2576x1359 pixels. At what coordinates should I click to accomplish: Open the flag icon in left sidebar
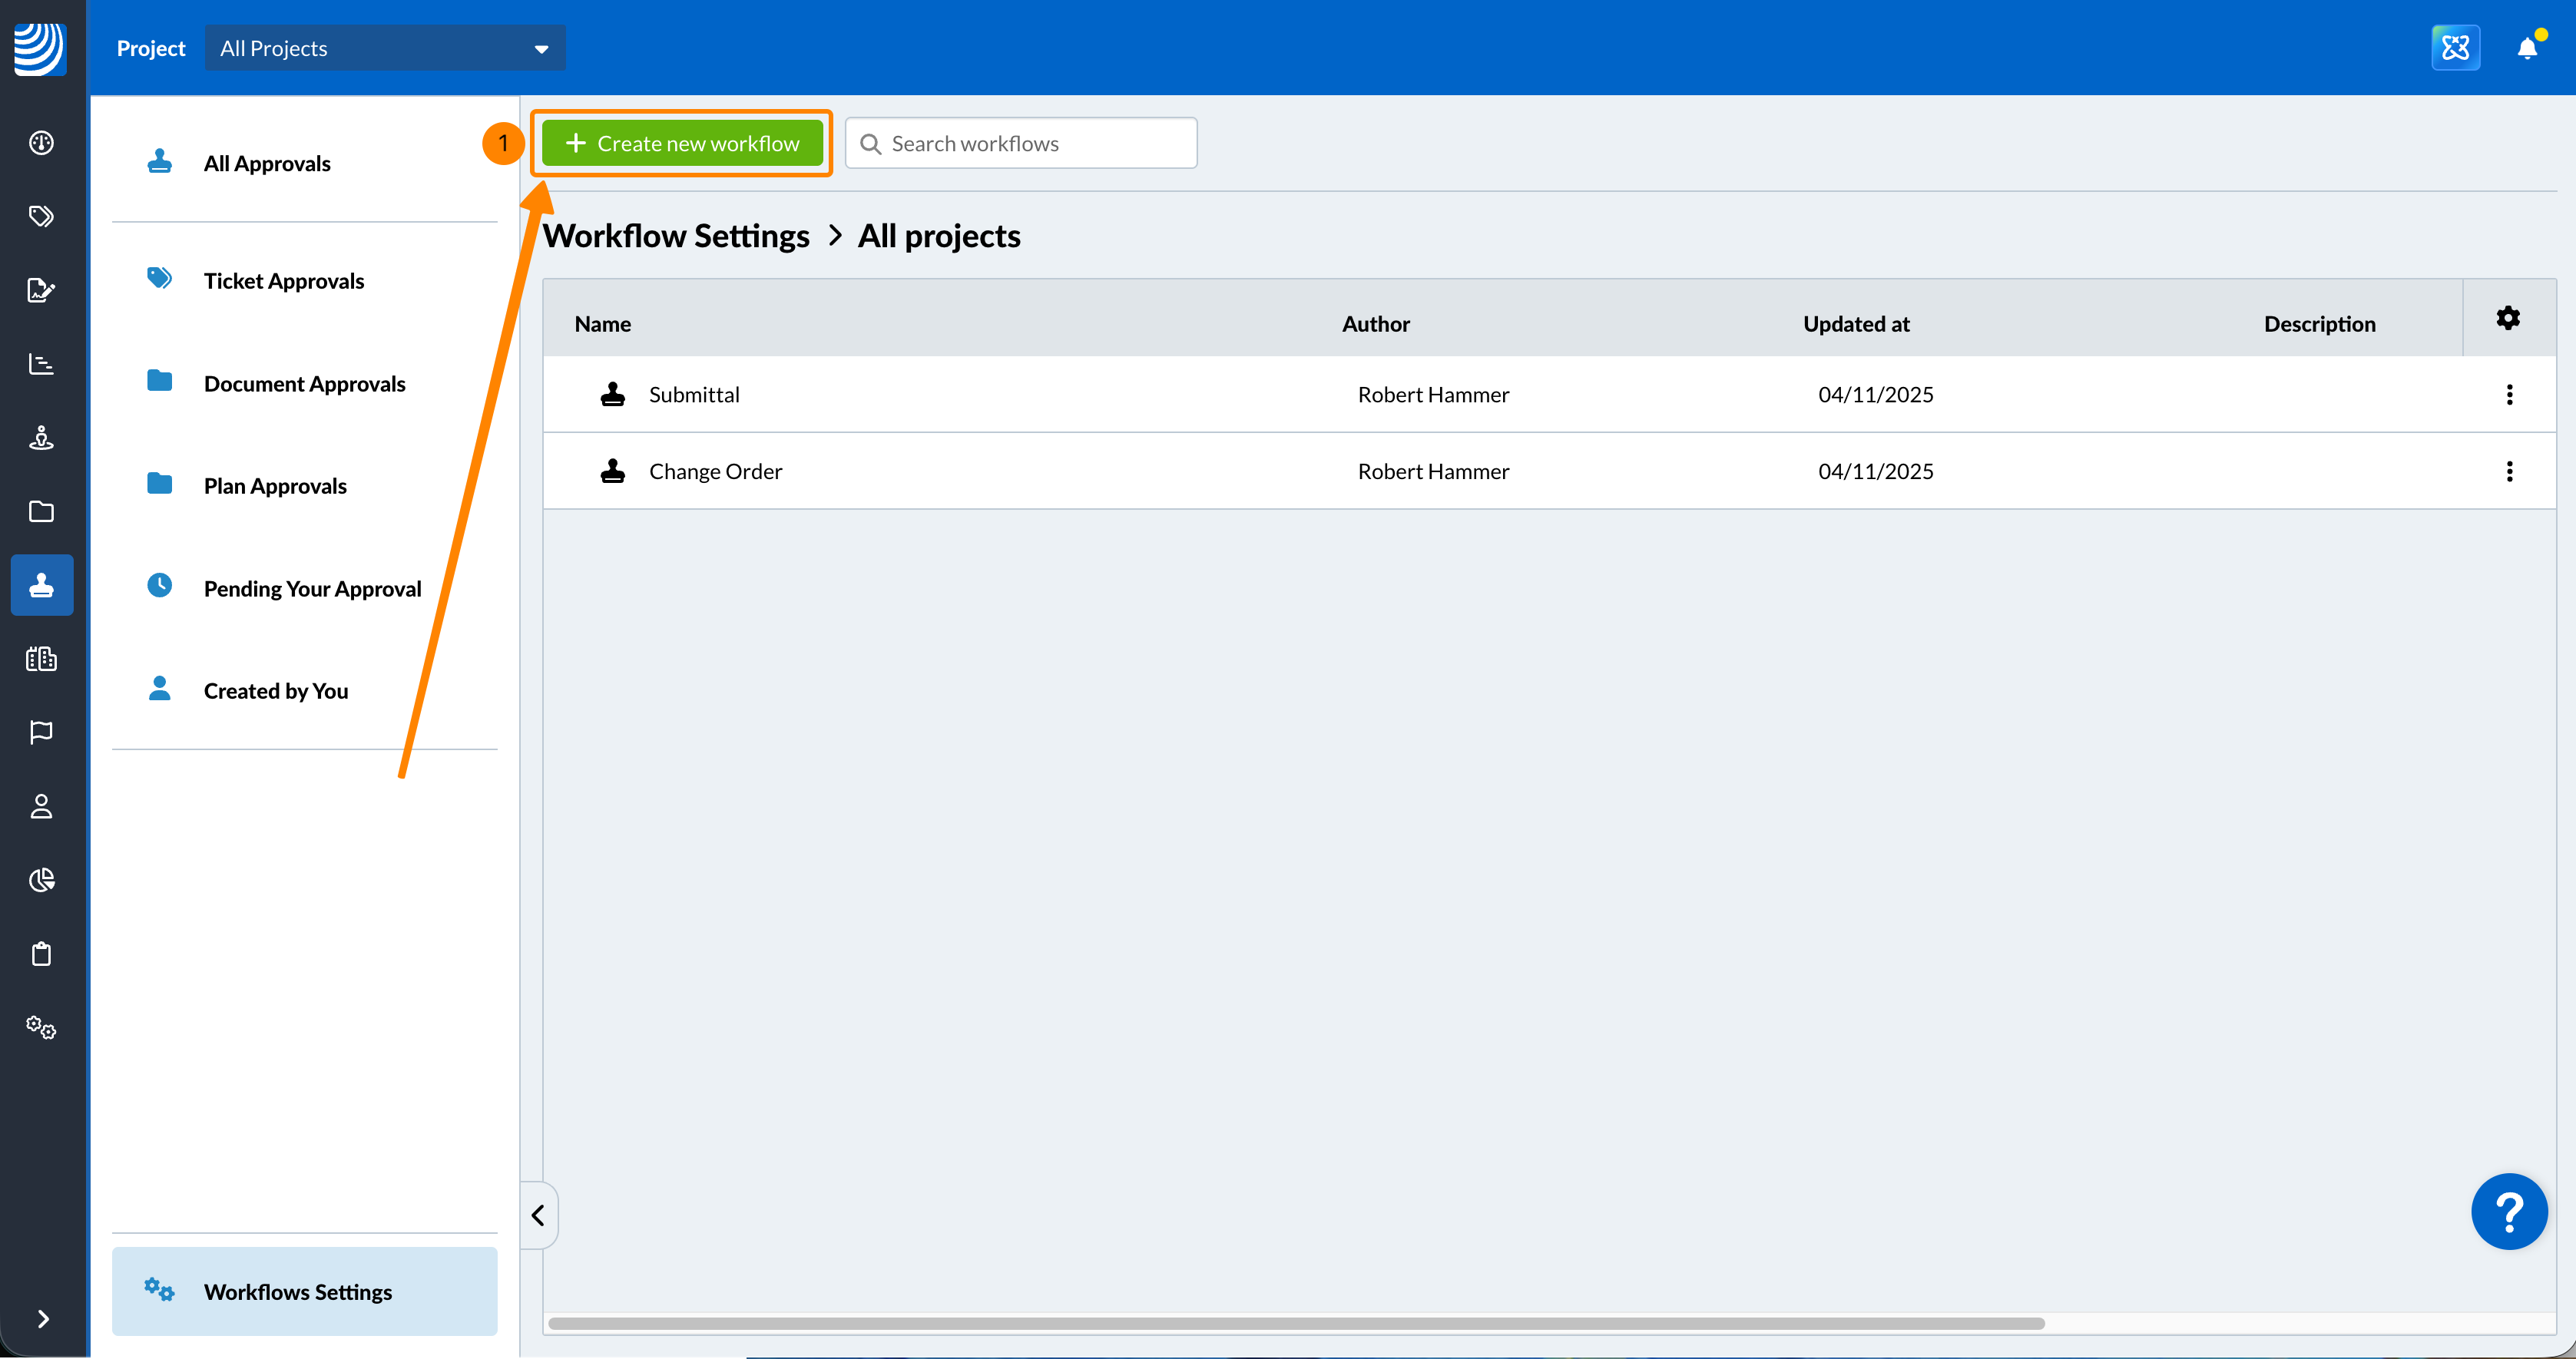(x=41, y=733)
